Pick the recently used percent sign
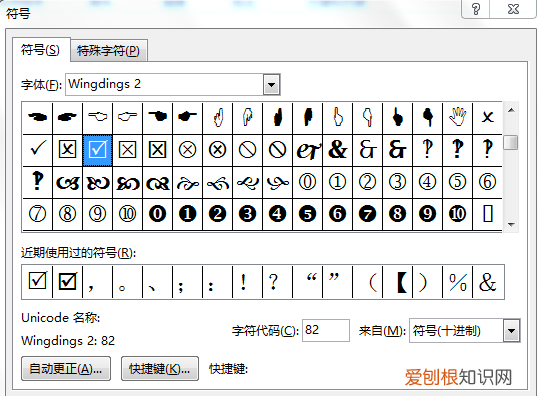This screenshot has height=396, width=538. pyautogui.click(x=458, y=282)
